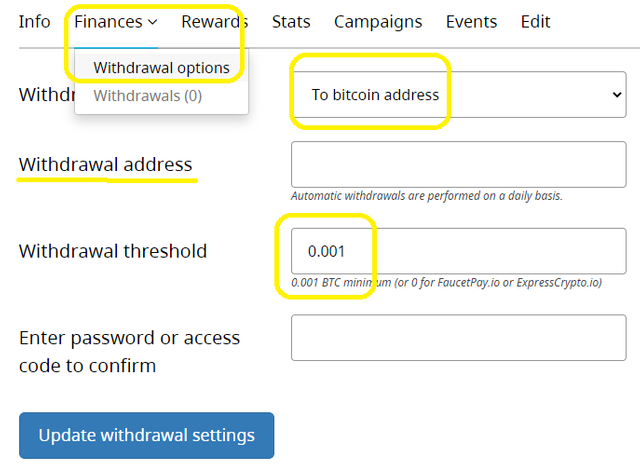Focus the password or access code field
640x466 pixels.
(x=458, y=337)
